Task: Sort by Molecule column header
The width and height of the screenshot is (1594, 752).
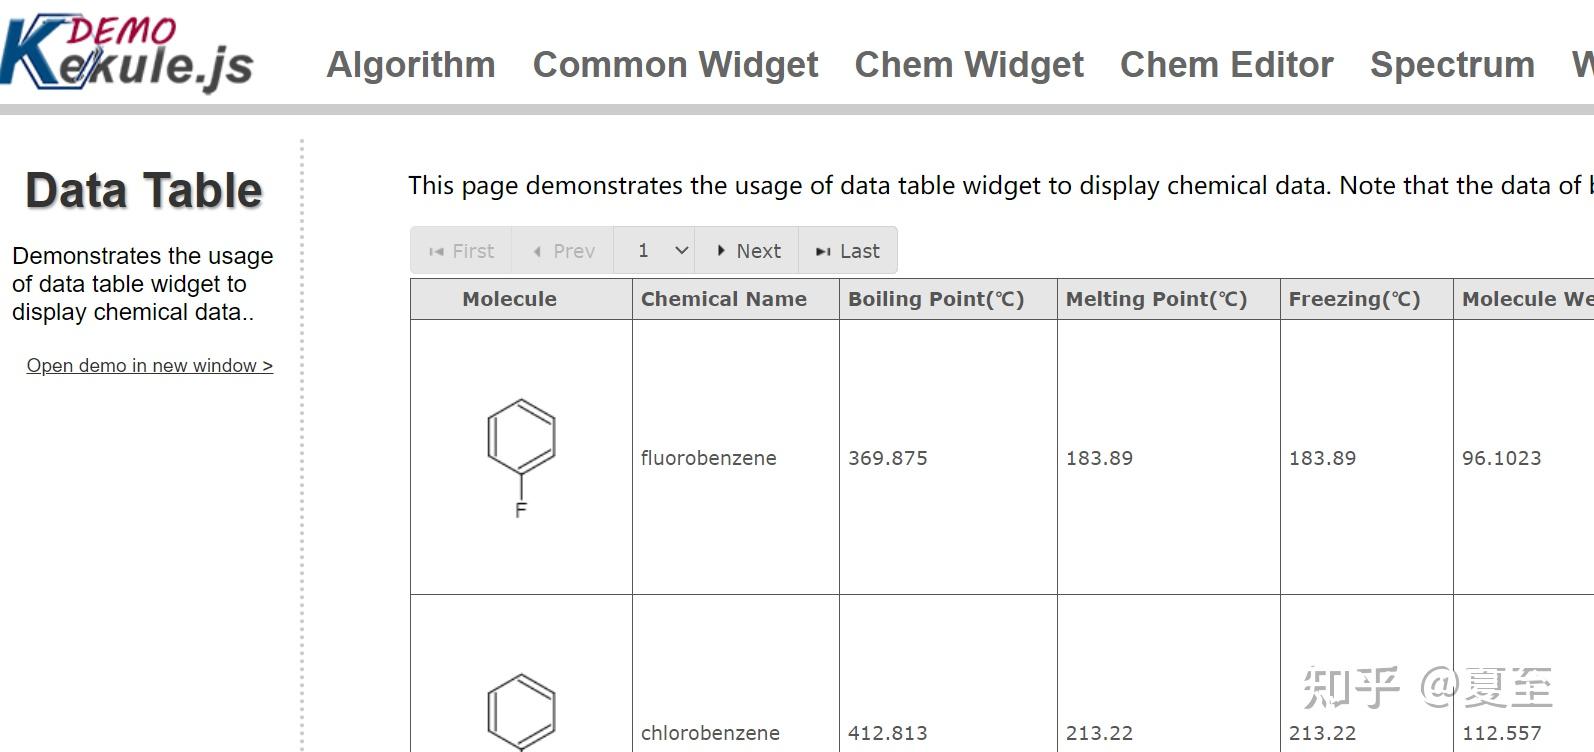Action: [x=509, y=299]
